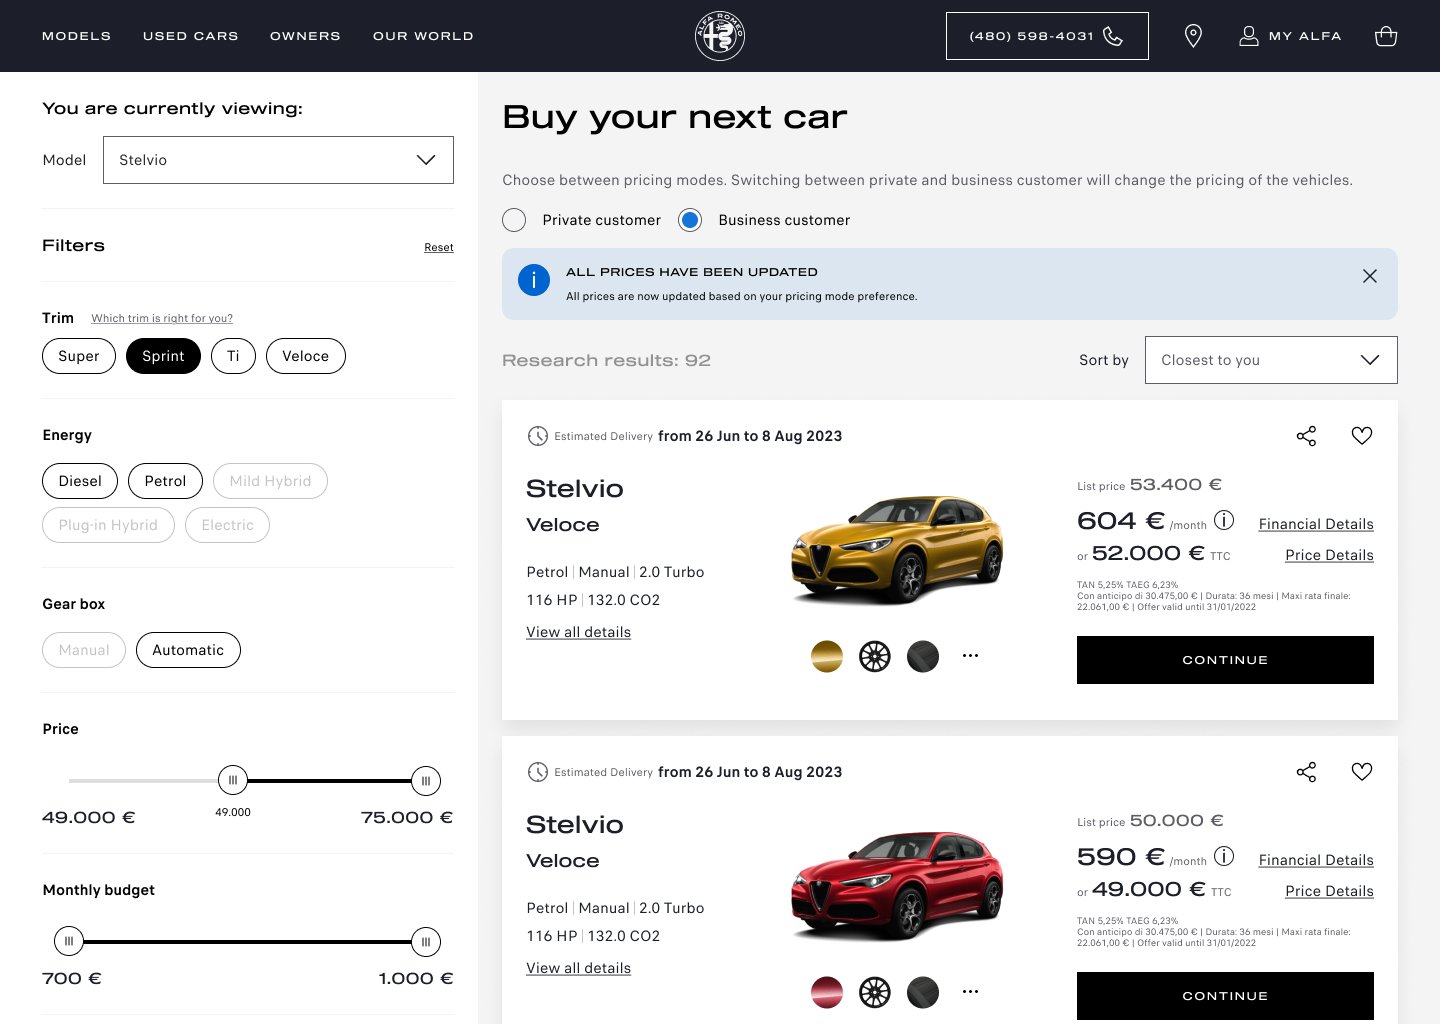The image size is (1440, 1024).
Task: Select wheel option under red Stelvio
Action: (875, 992)
